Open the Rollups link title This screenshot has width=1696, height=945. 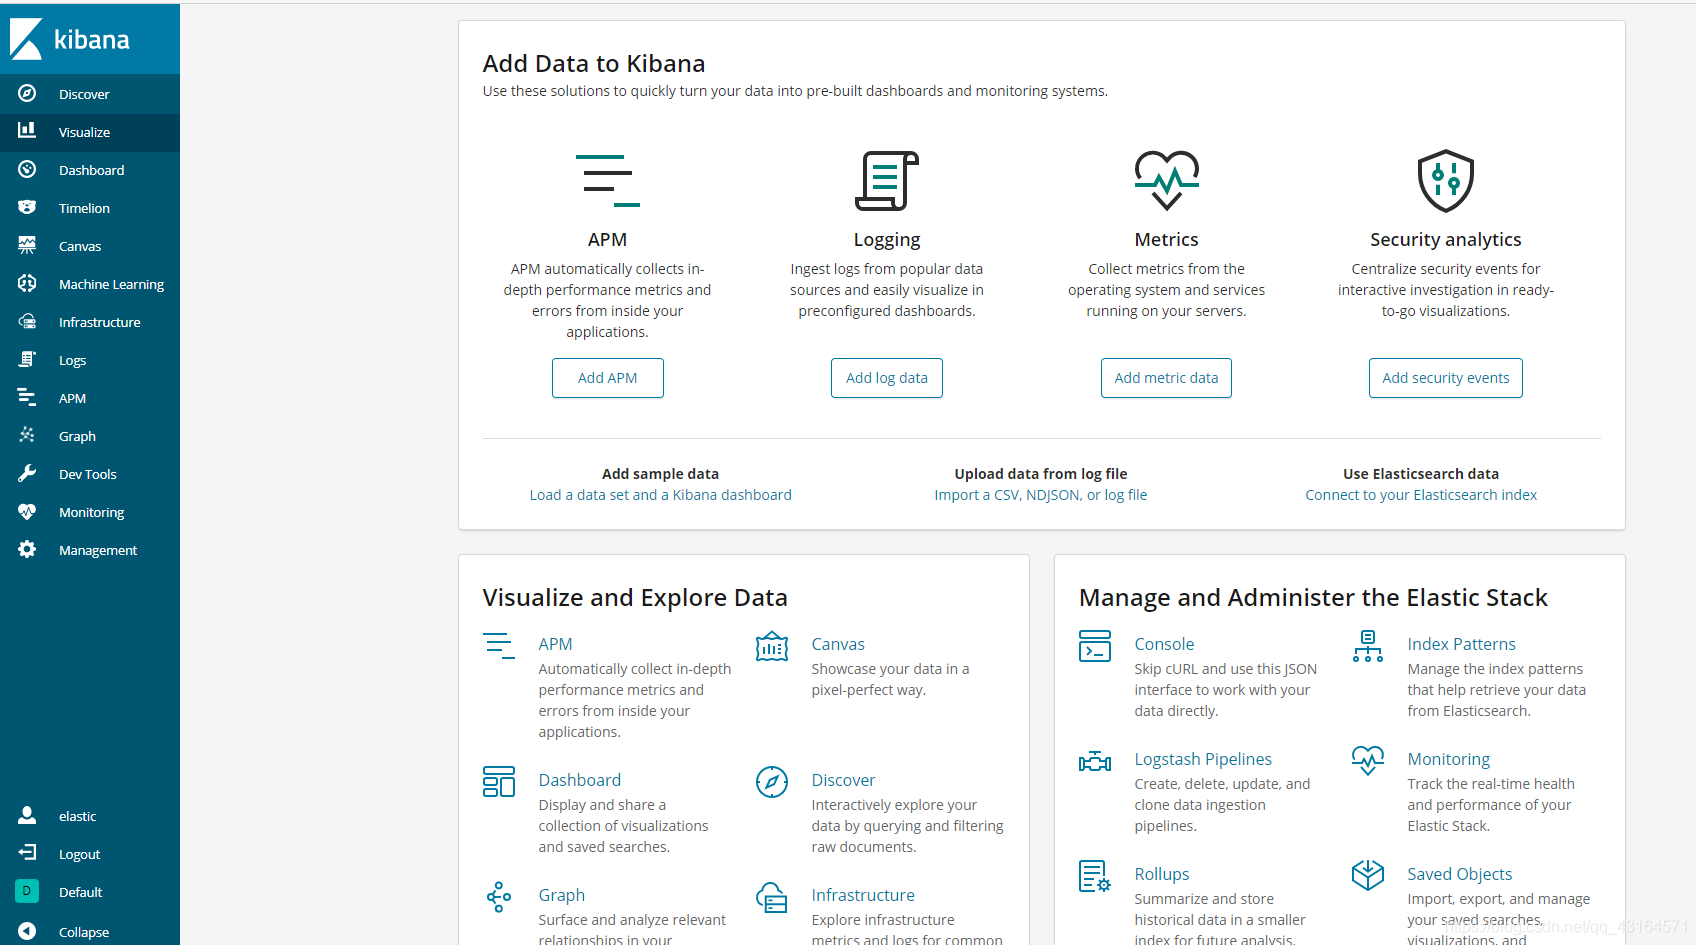tap(1162, 874)
